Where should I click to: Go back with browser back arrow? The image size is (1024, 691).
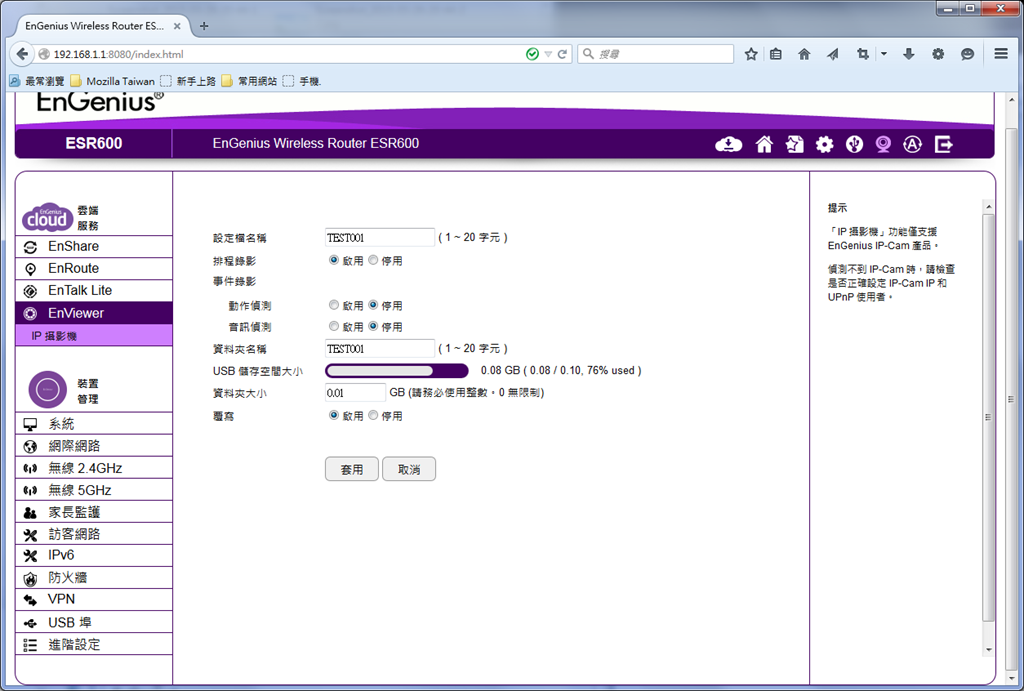coord(22,54)
